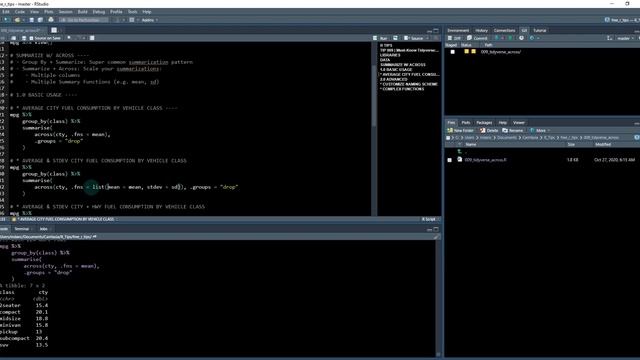Maximize the source editor pane
The width and height of the screenshot is (640, 360).
[x=436, y=31]
